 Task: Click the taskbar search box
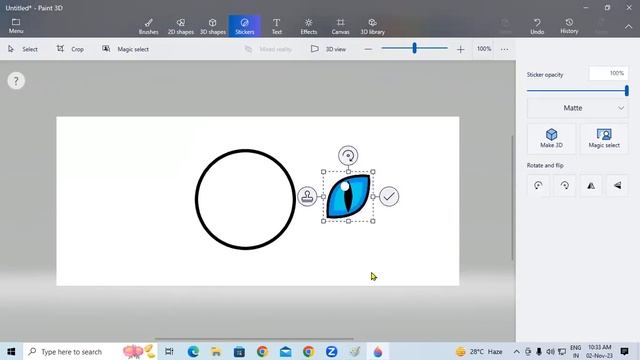(x=91, y=351)
